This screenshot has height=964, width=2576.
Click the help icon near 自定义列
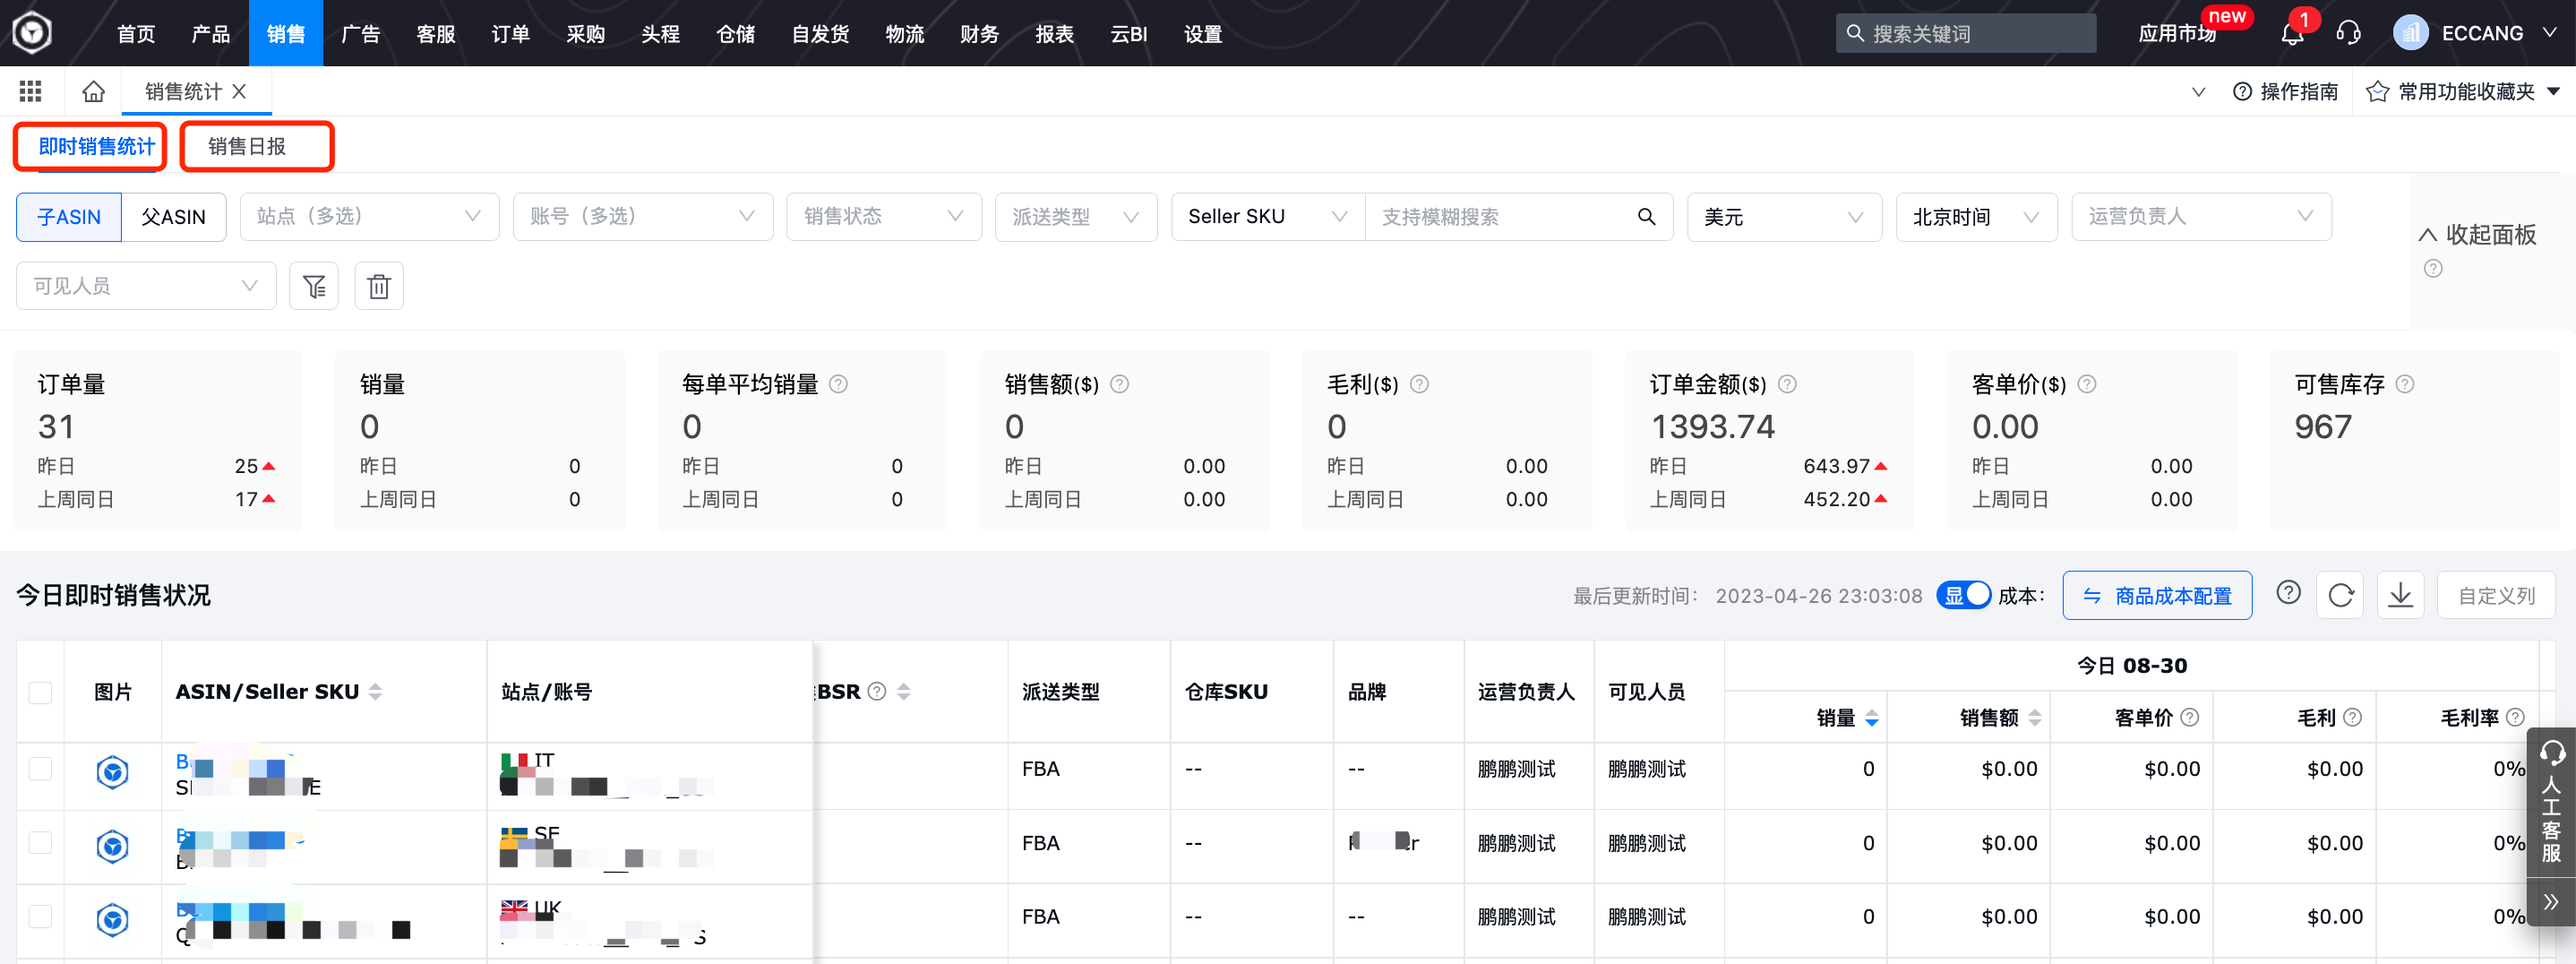pos(2289,592)
